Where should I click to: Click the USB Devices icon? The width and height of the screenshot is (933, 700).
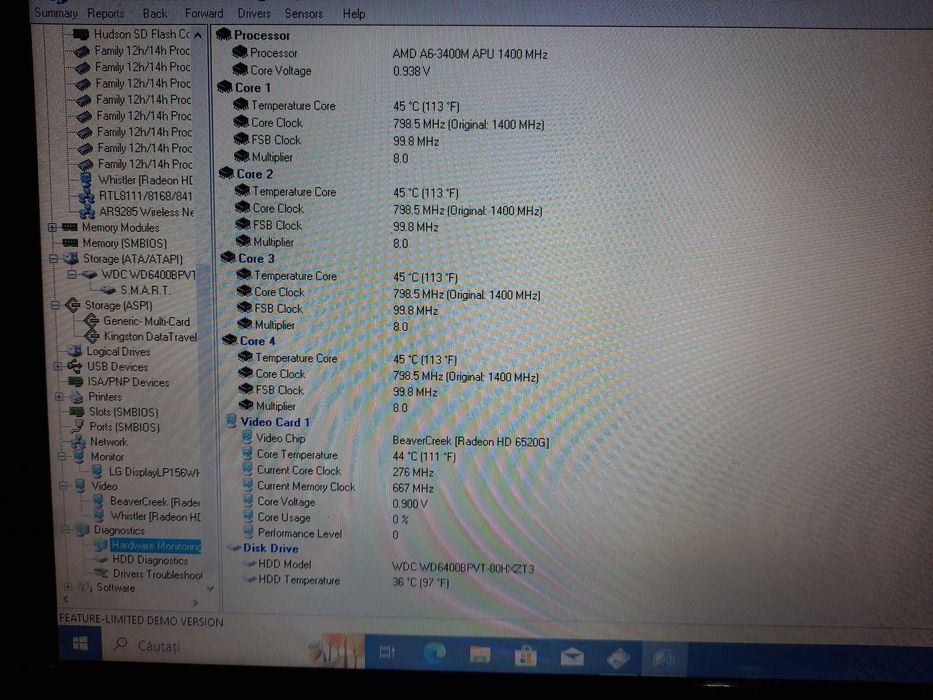click(x=75, y=366)
